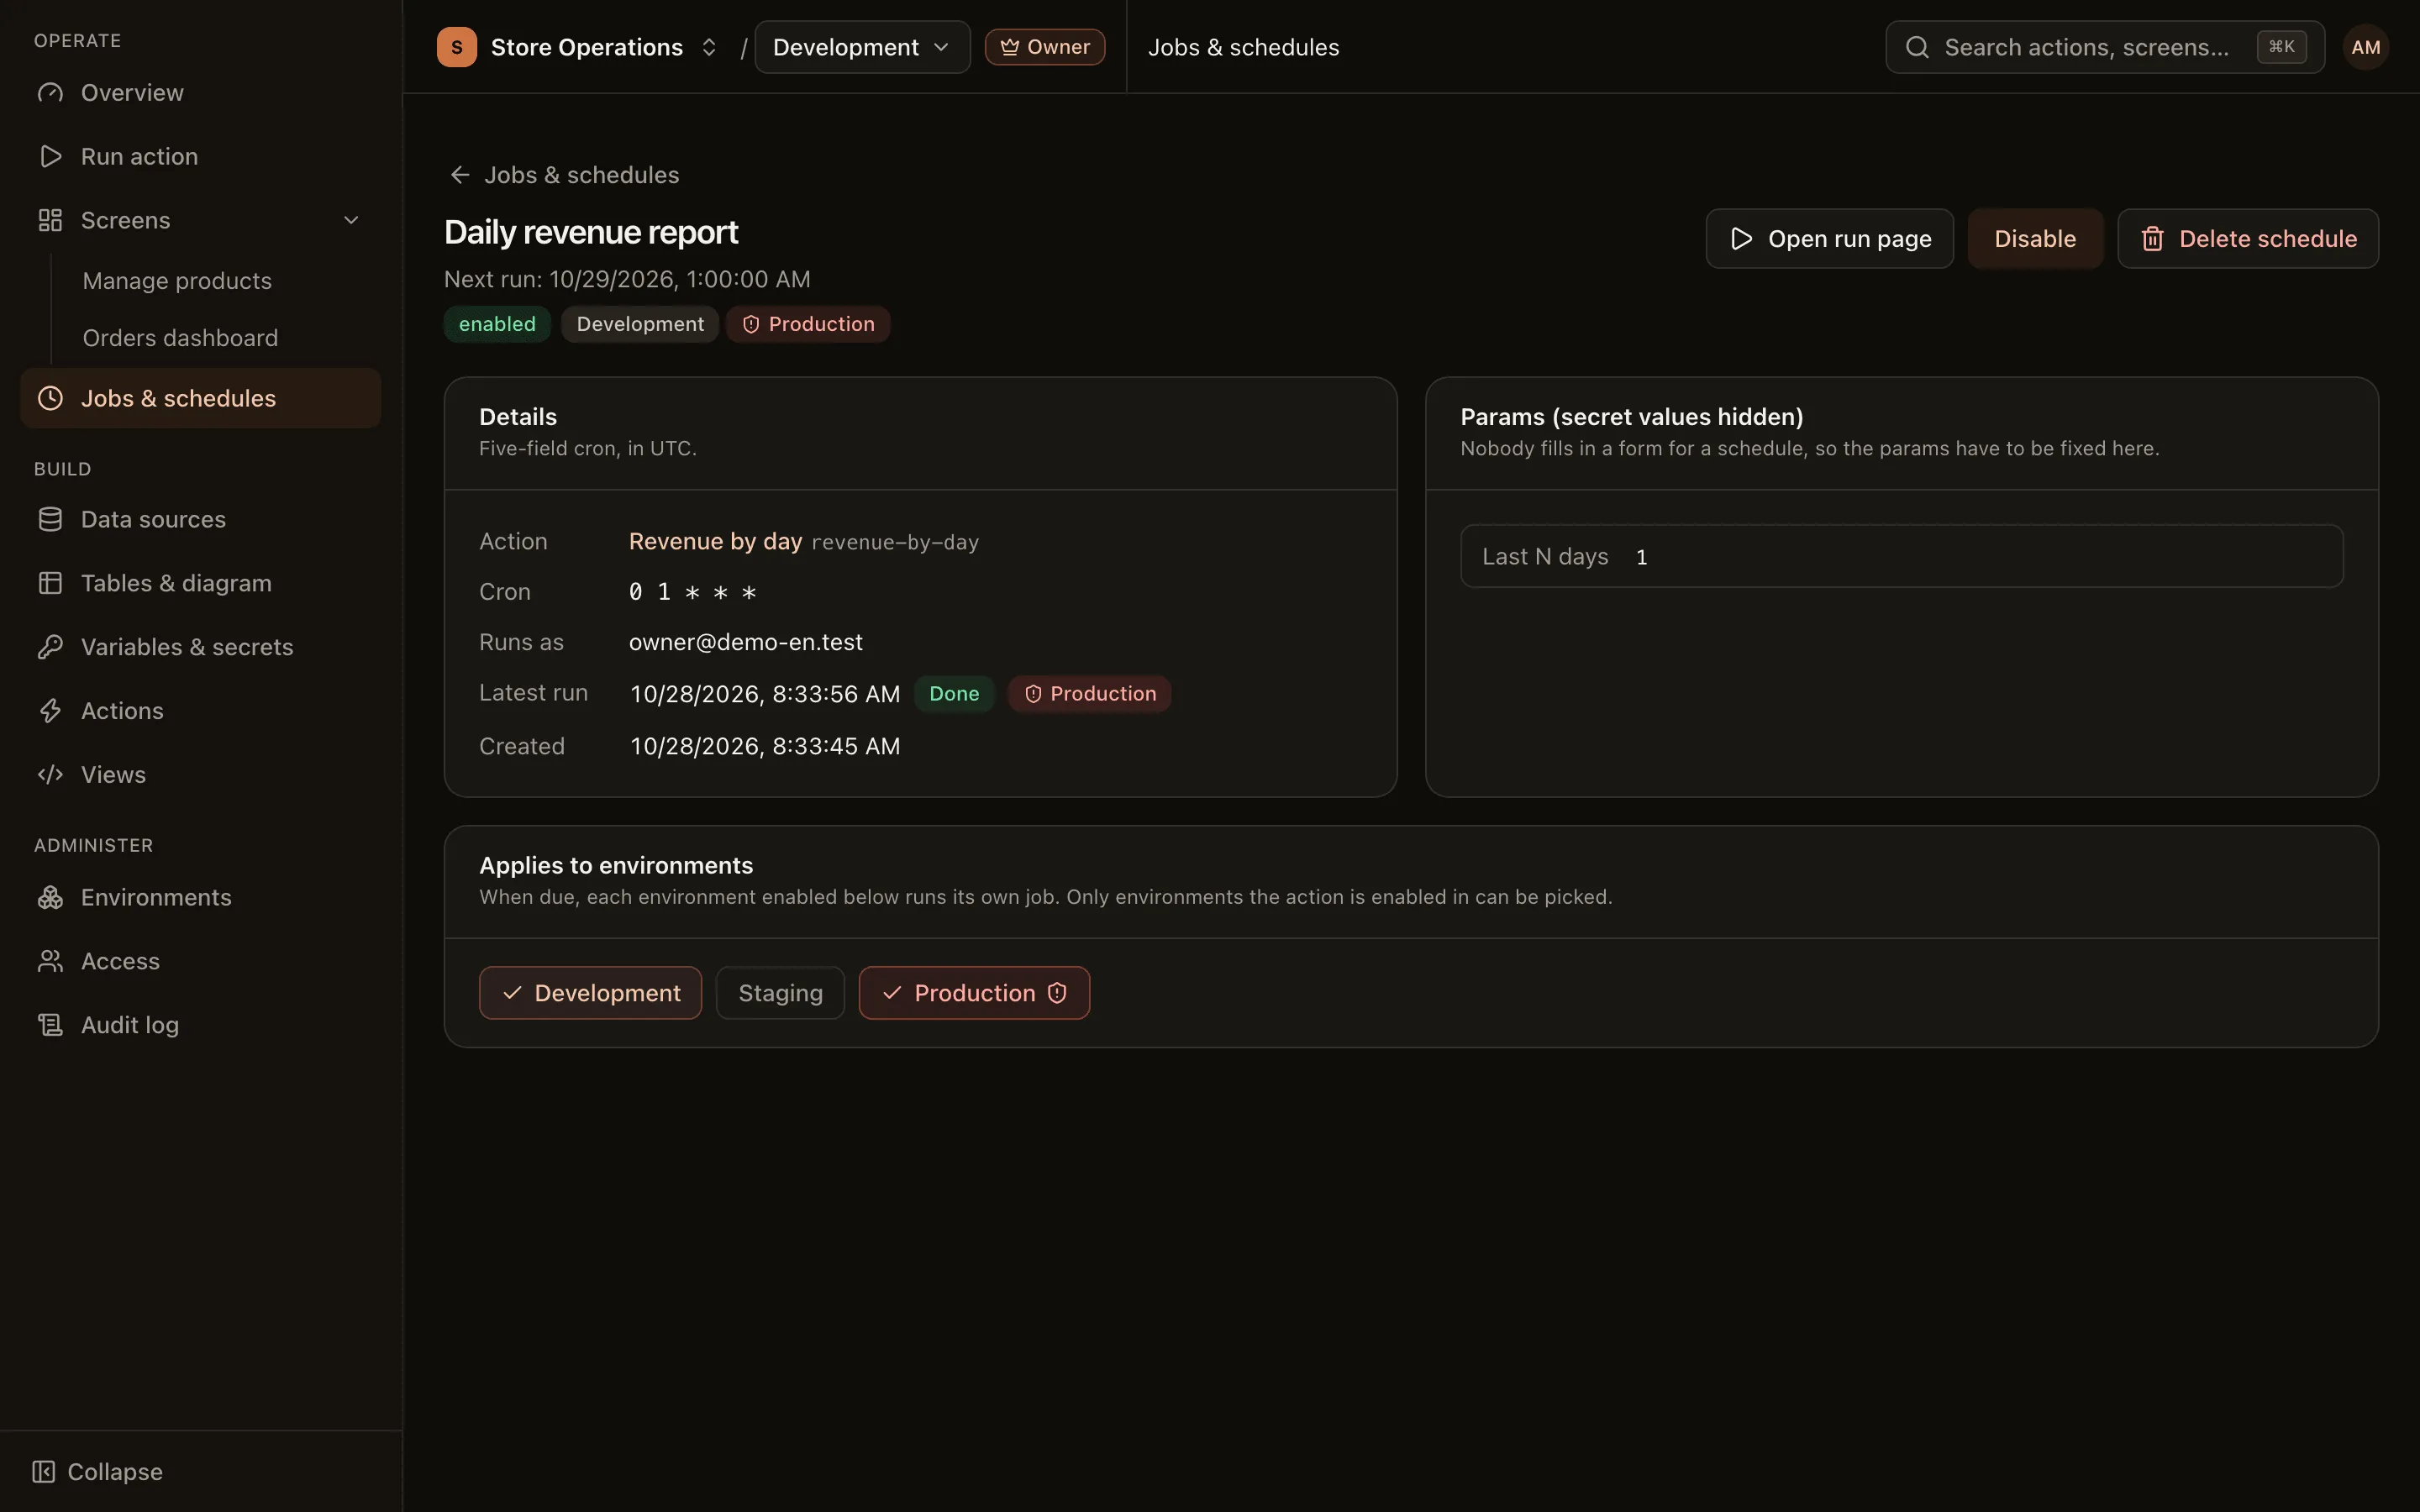This screenshot has width=2420, height=1512.
Task: Open Overview in the sidebar
Action: 200,93
